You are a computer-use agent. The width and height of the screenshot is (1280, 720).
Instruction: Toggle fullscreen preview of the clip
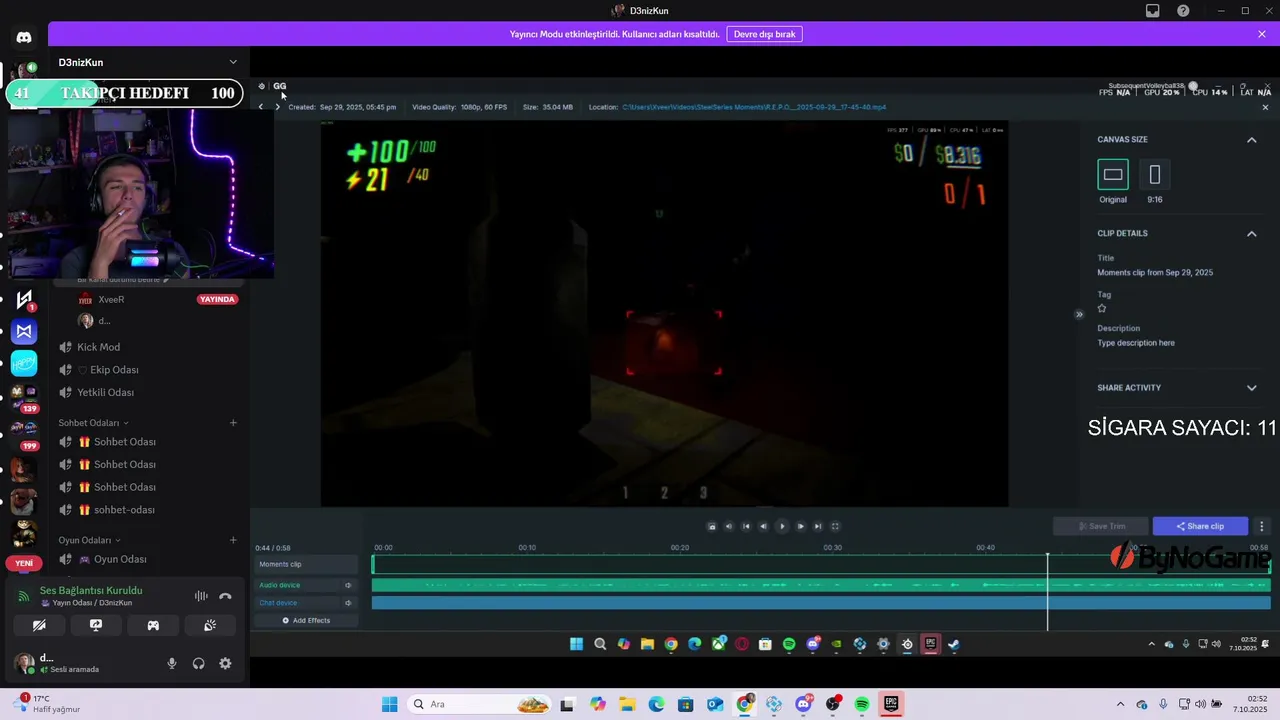[x=835, y=526]
